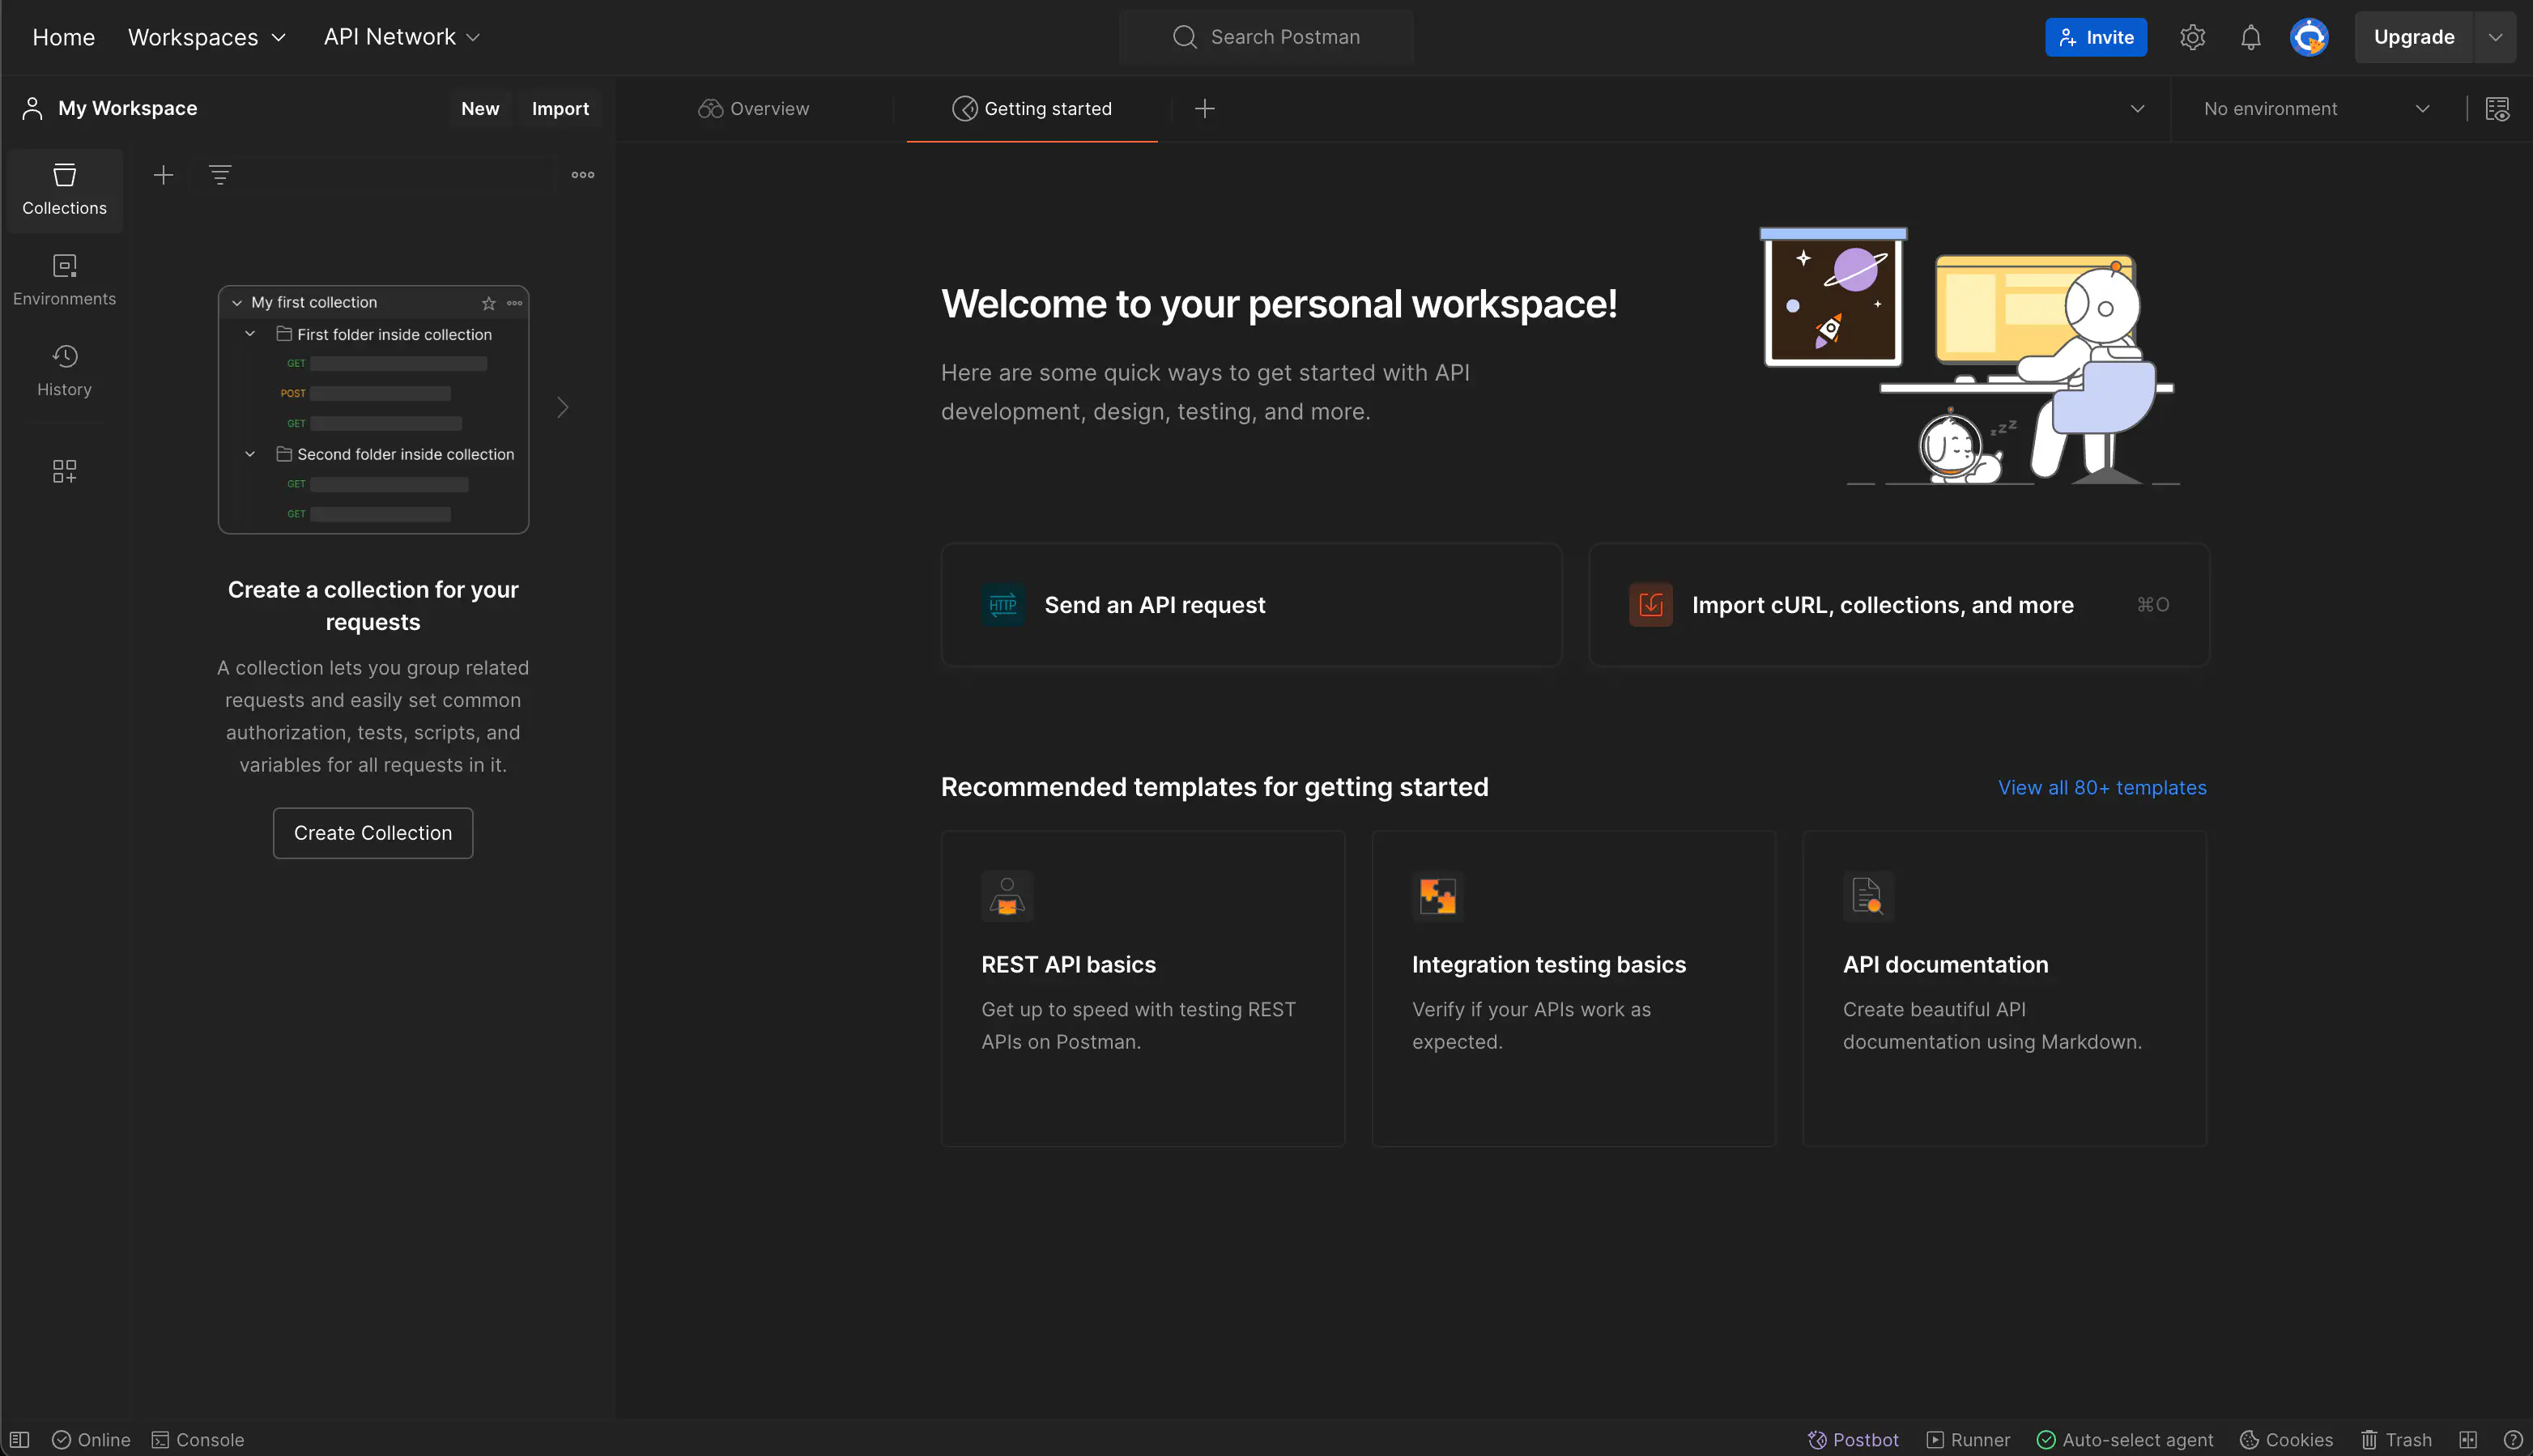Click the Search Postman field
2533x1456 pixels.
[1266, 37]
